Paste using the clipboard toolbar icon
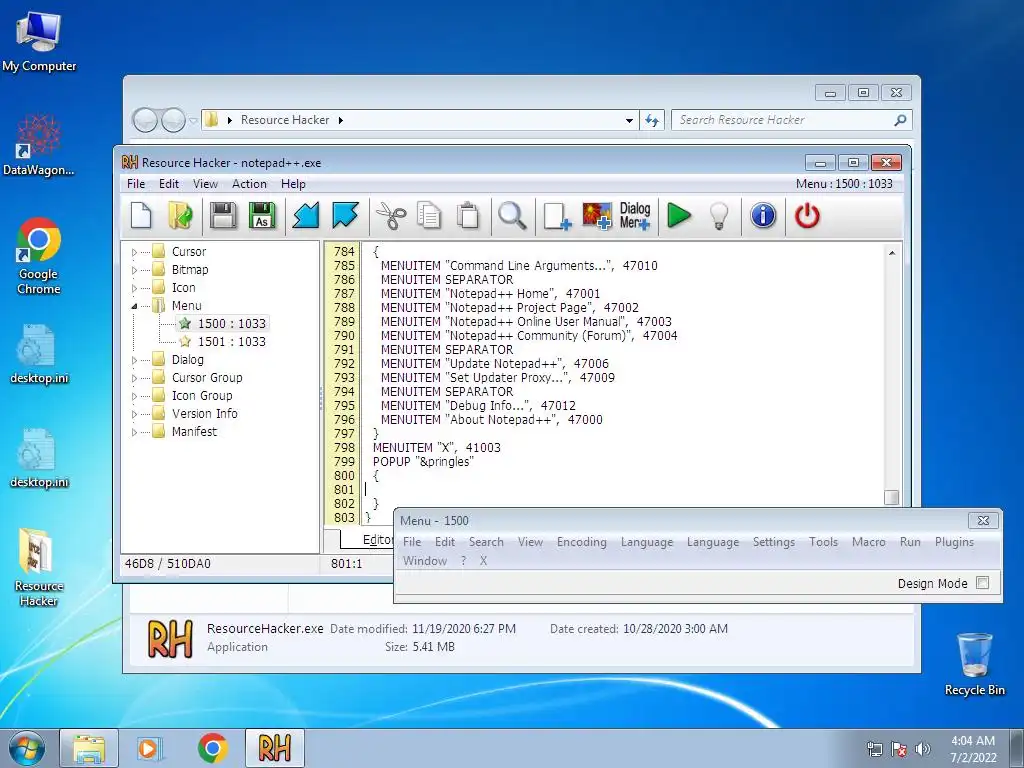The image size is (1024, 768). (468, 216)
